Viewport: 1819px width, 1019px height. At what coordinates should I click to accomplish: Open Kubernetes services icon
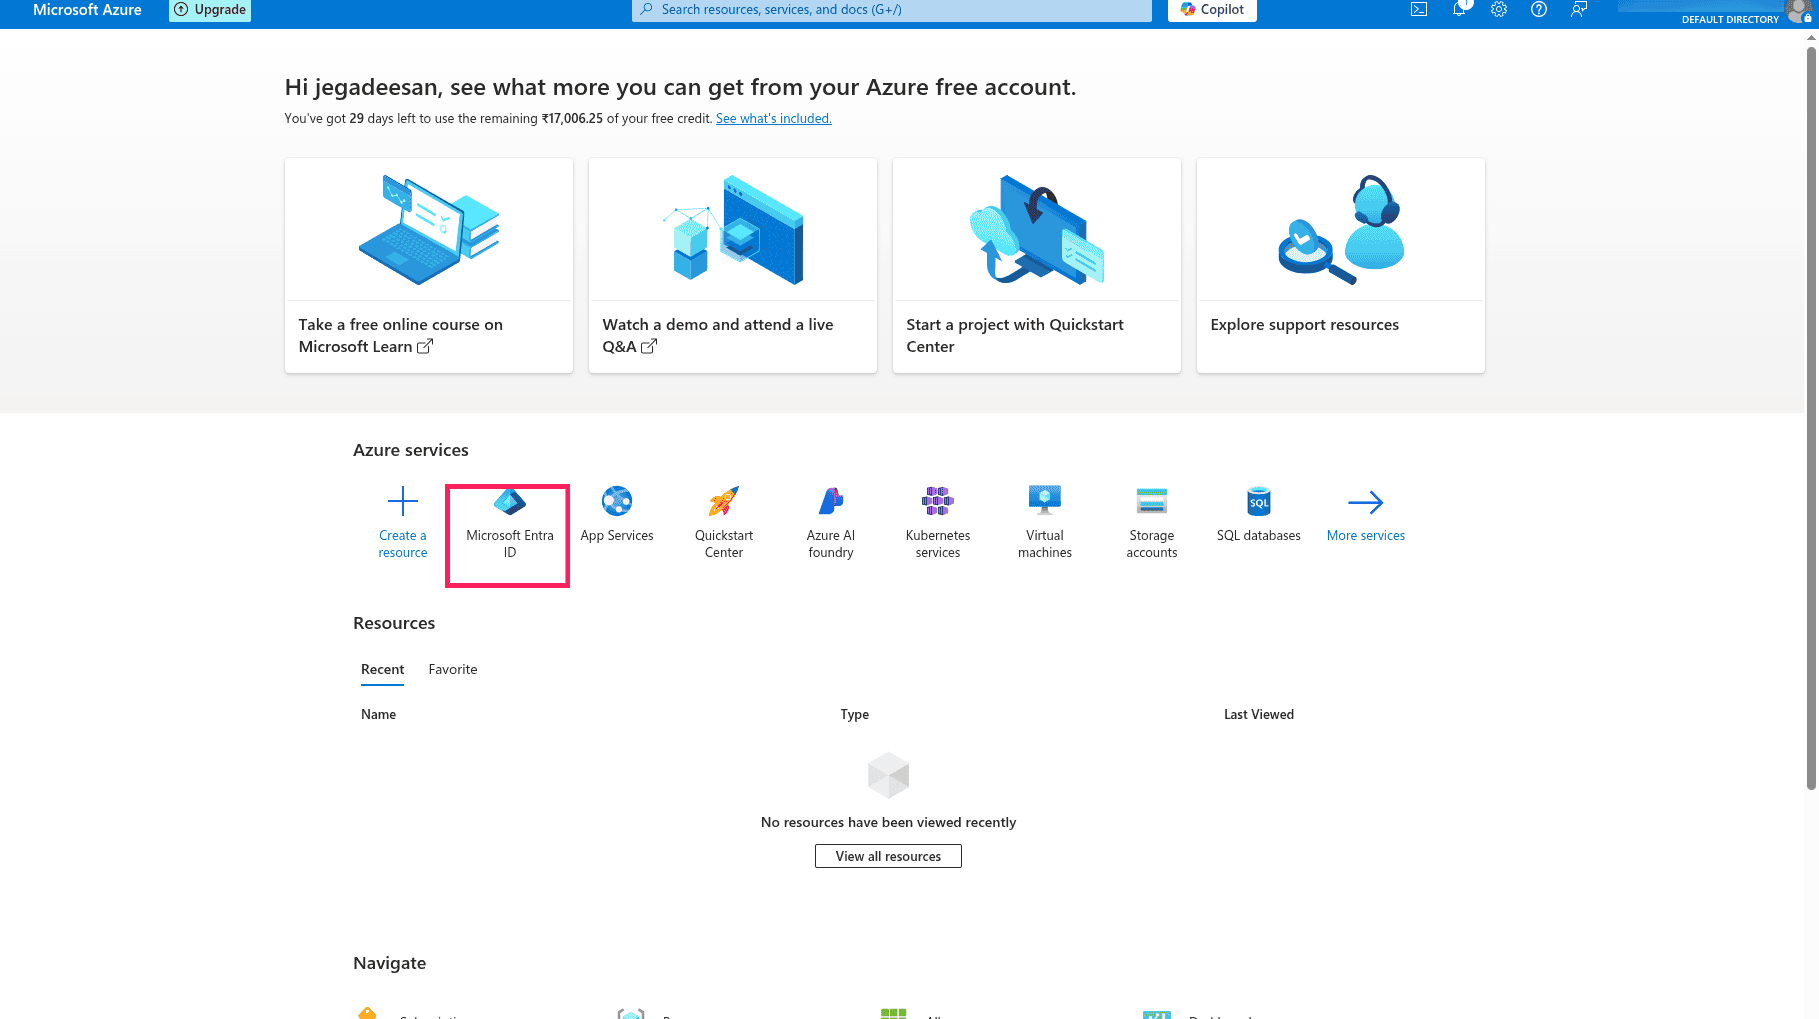pos(938,501)
